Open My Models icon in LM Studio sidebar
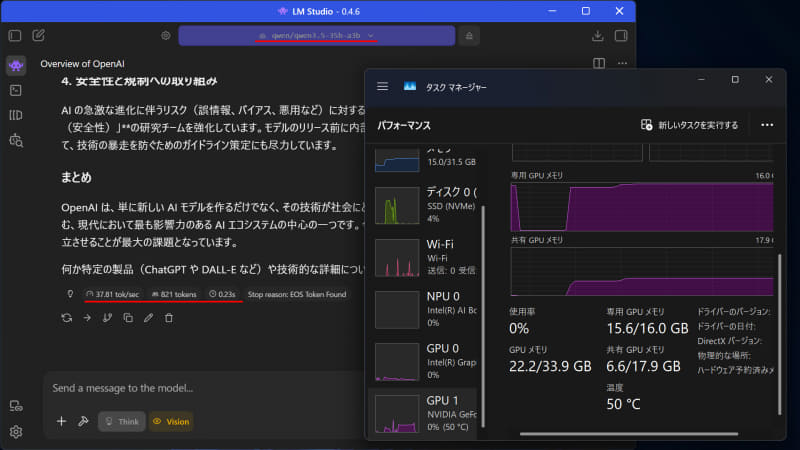The height and width of the screenshot is (450, 800). 16,115
